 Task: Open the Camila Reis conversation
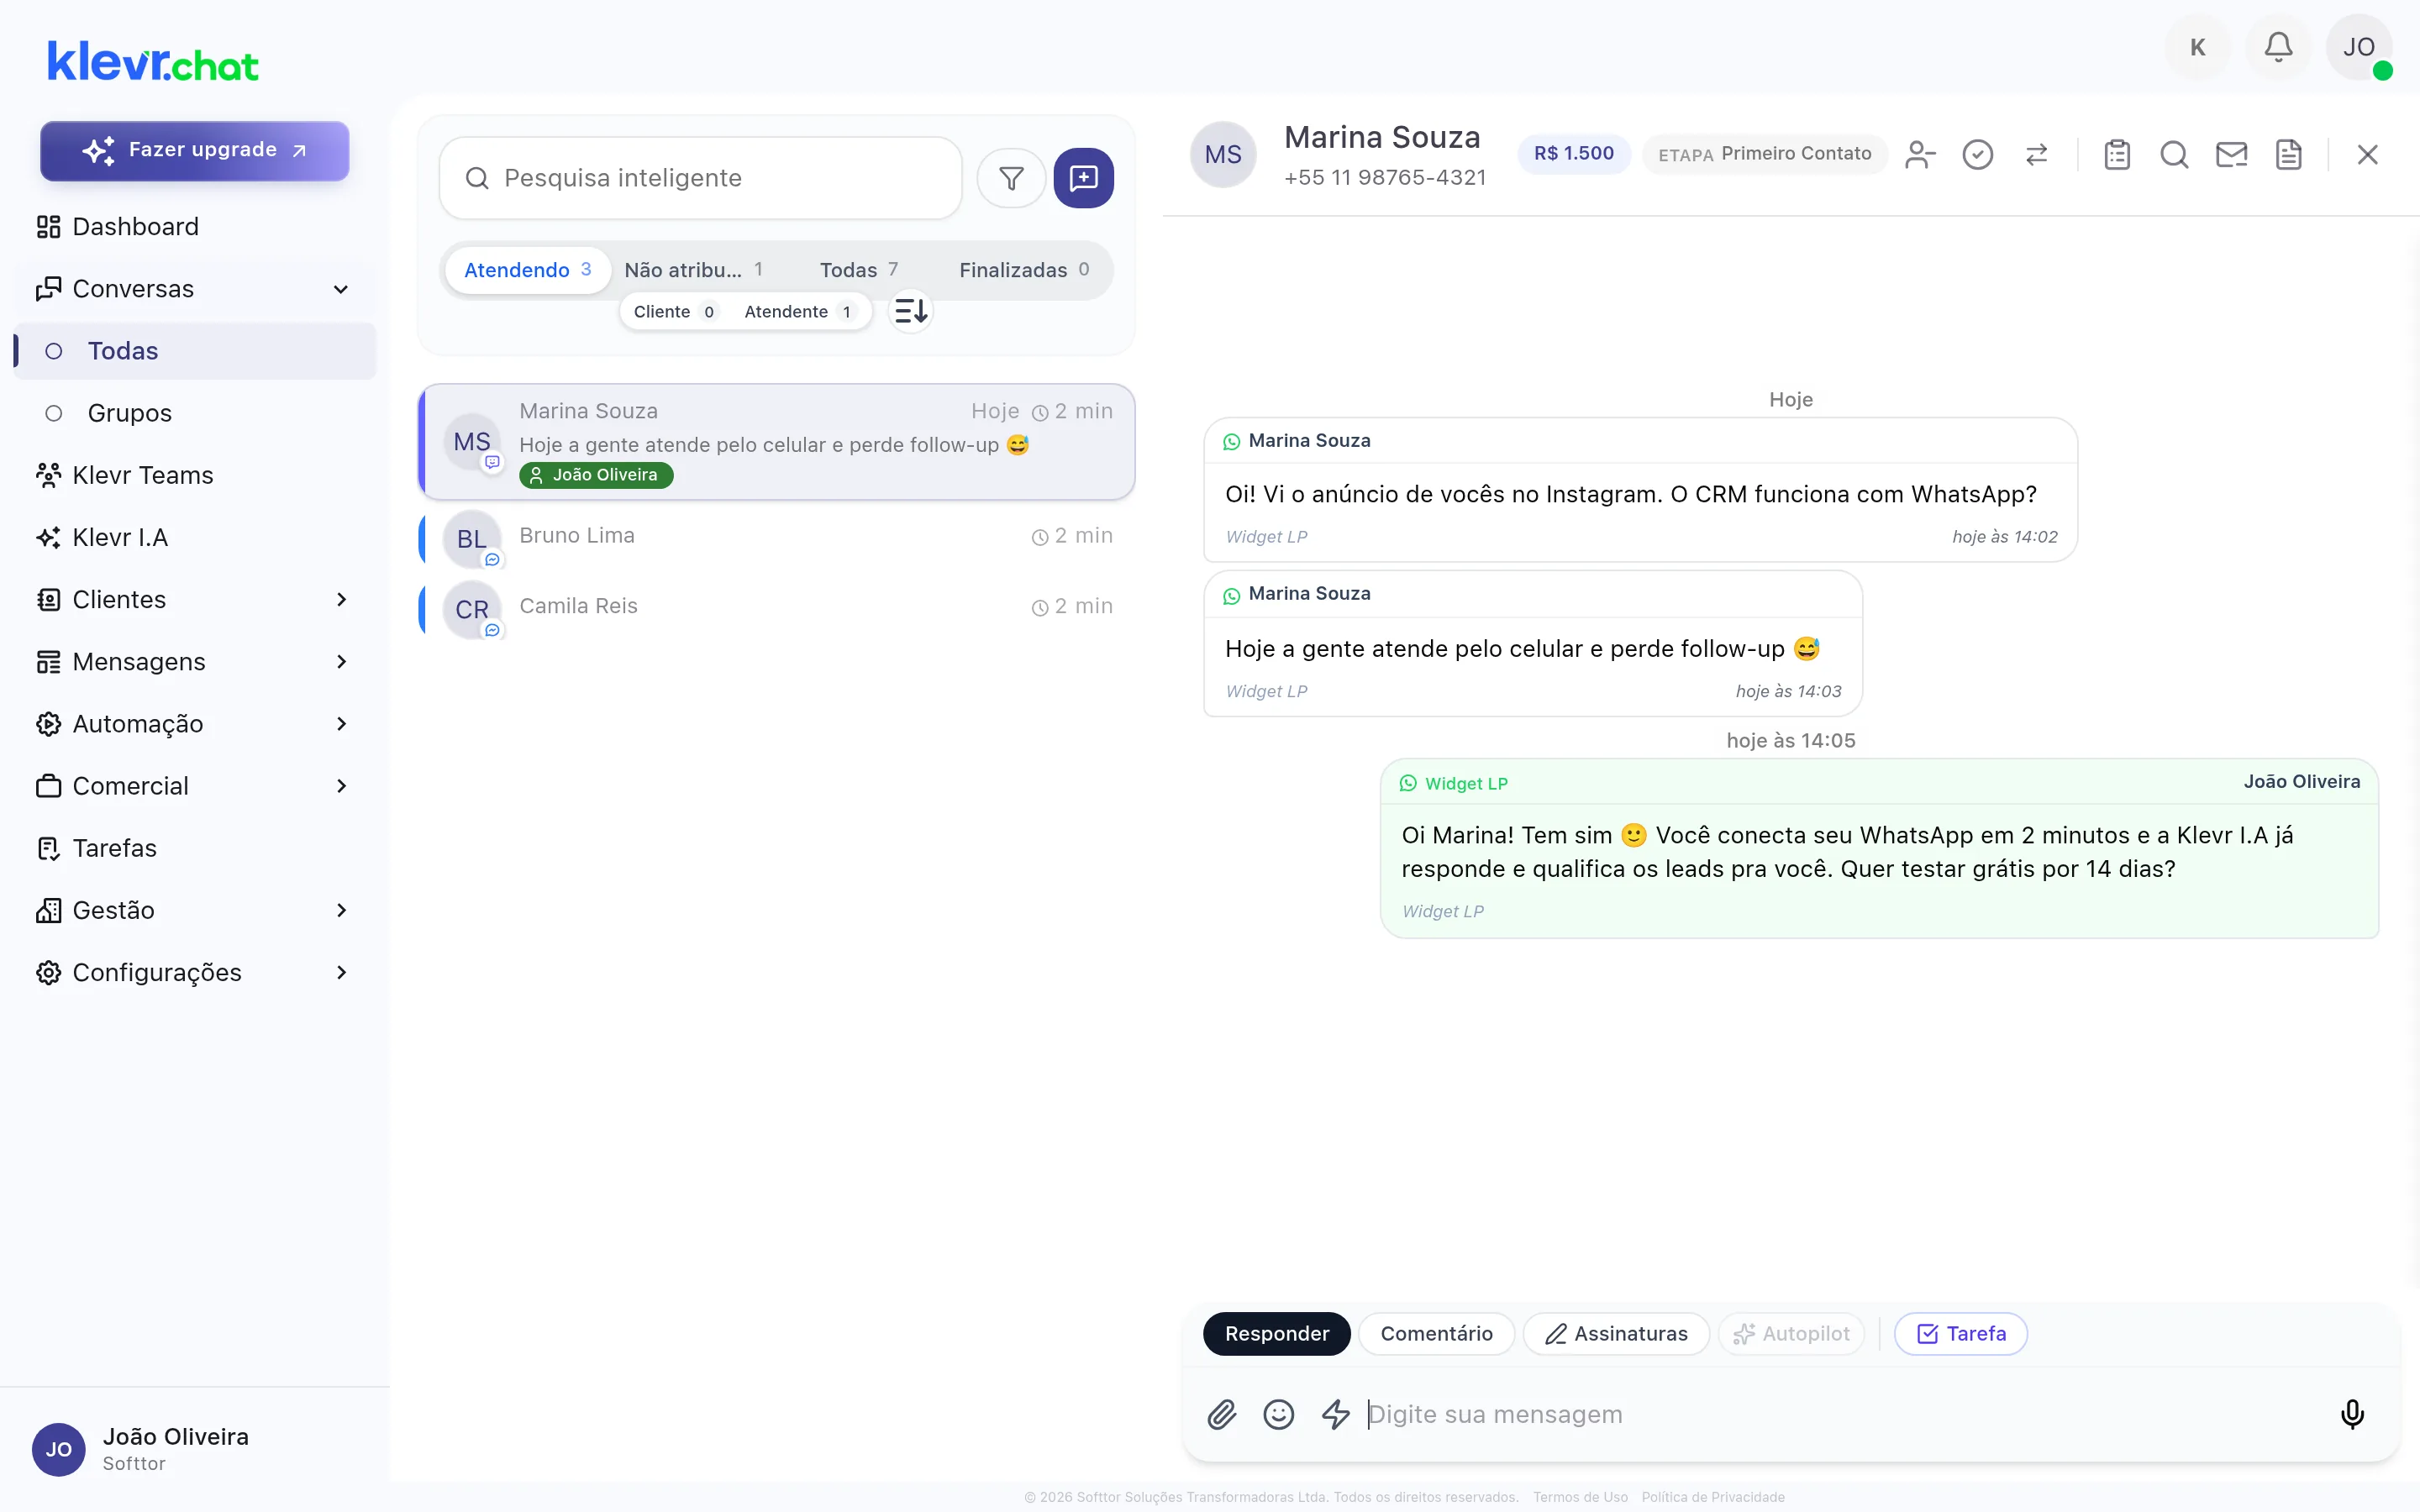click(x=776, y=608)
